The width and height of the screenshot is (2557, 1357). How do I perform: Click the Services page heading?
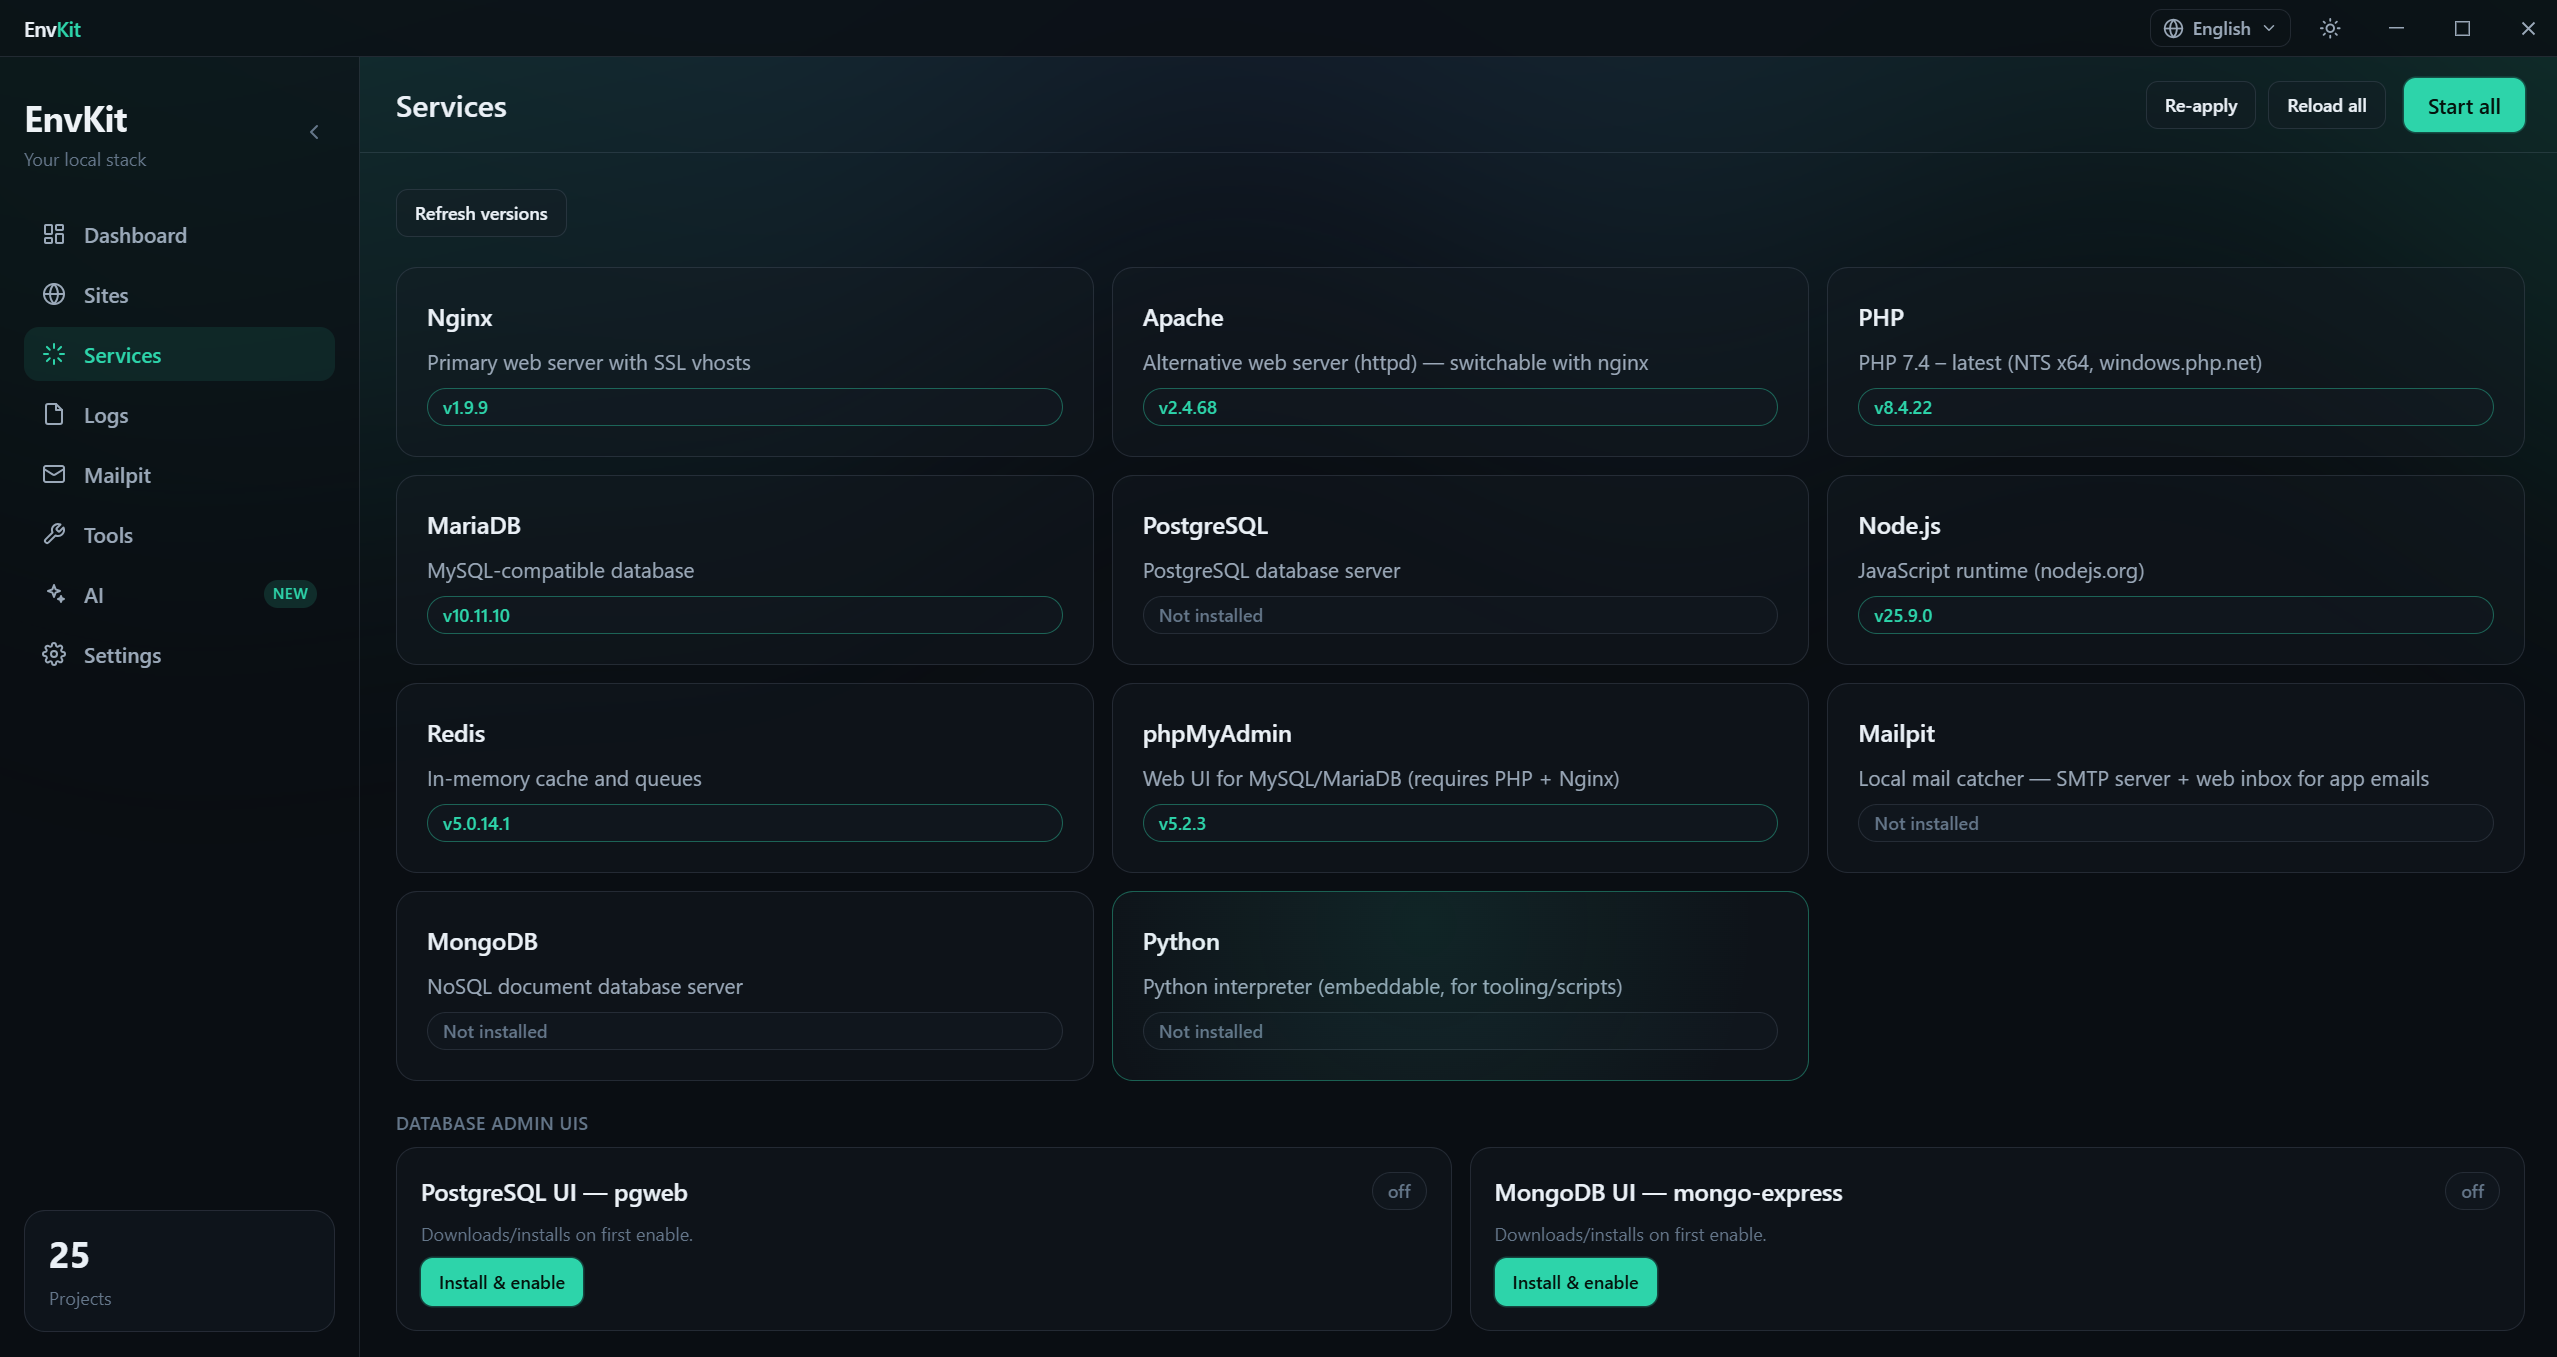(451, 106)
